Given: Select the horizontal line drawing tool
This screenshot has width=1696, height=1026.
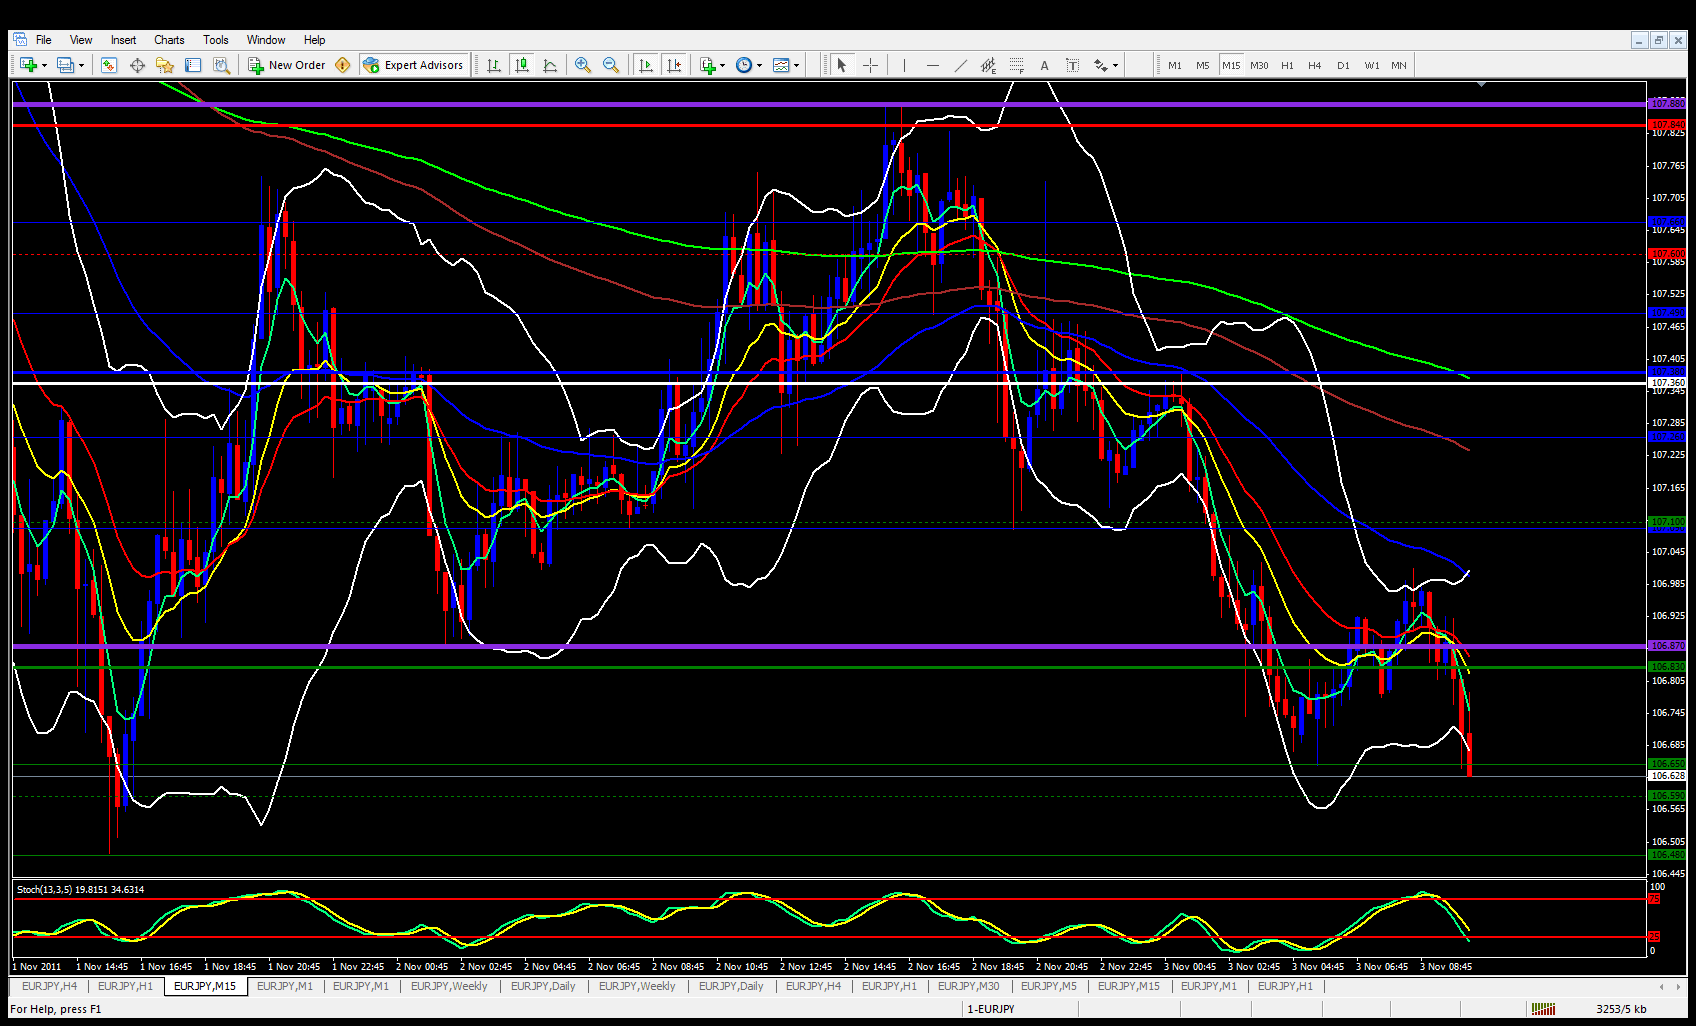Looking at the screenshot, I should click(932, 65).
